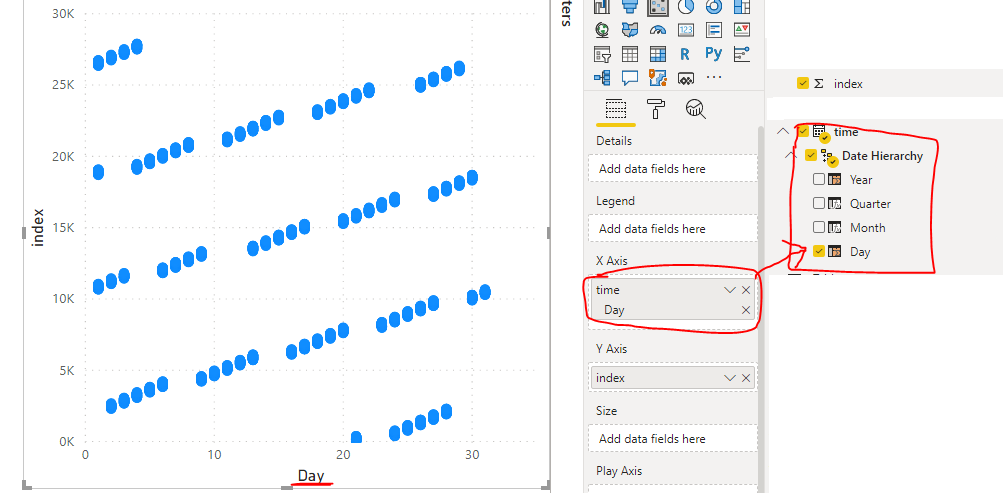This screenshot has height=493, width=1003.
Task: Select the KPI visual
Action: tap(741, 30)
